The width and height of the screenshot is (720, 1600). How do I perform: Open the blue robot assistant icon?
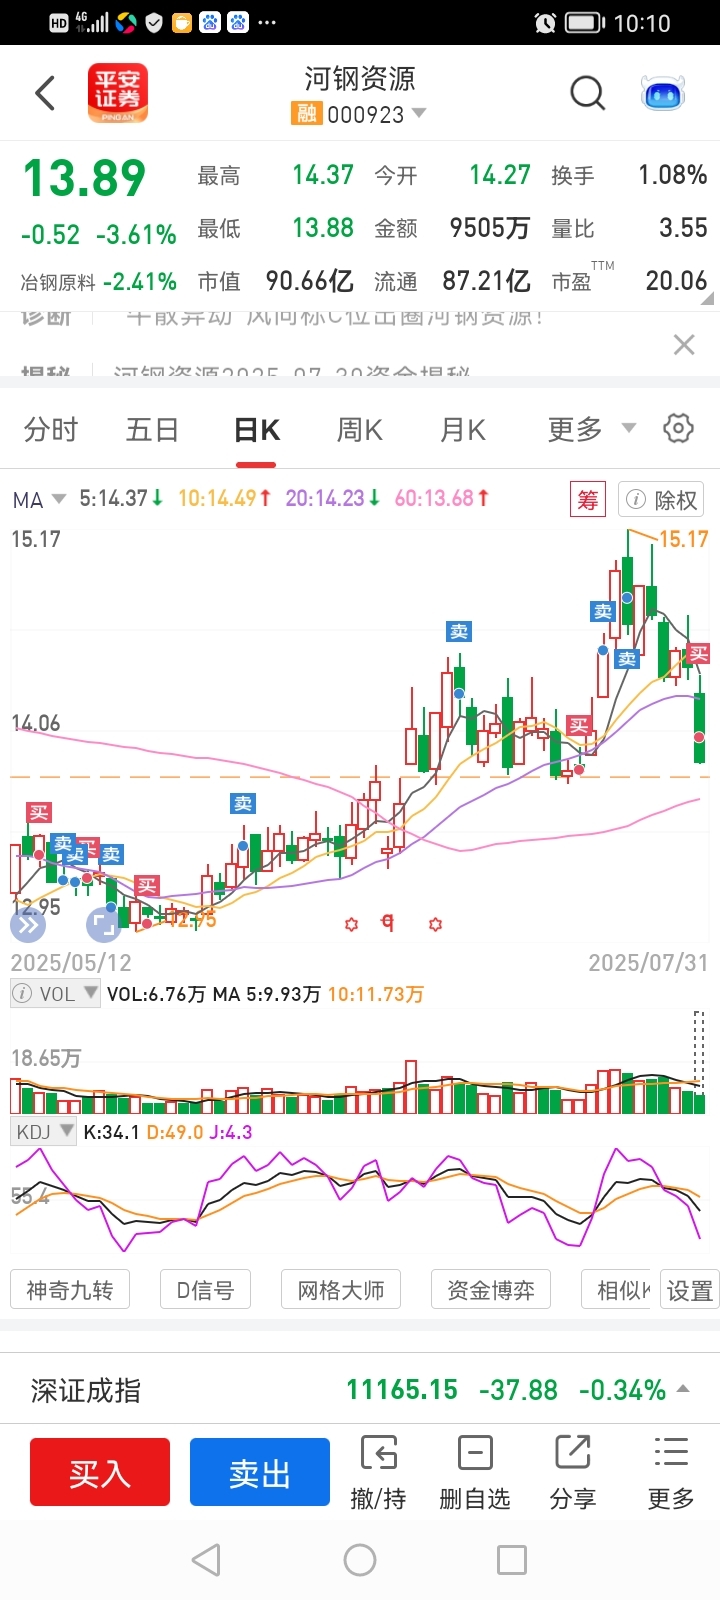(663, 94)
